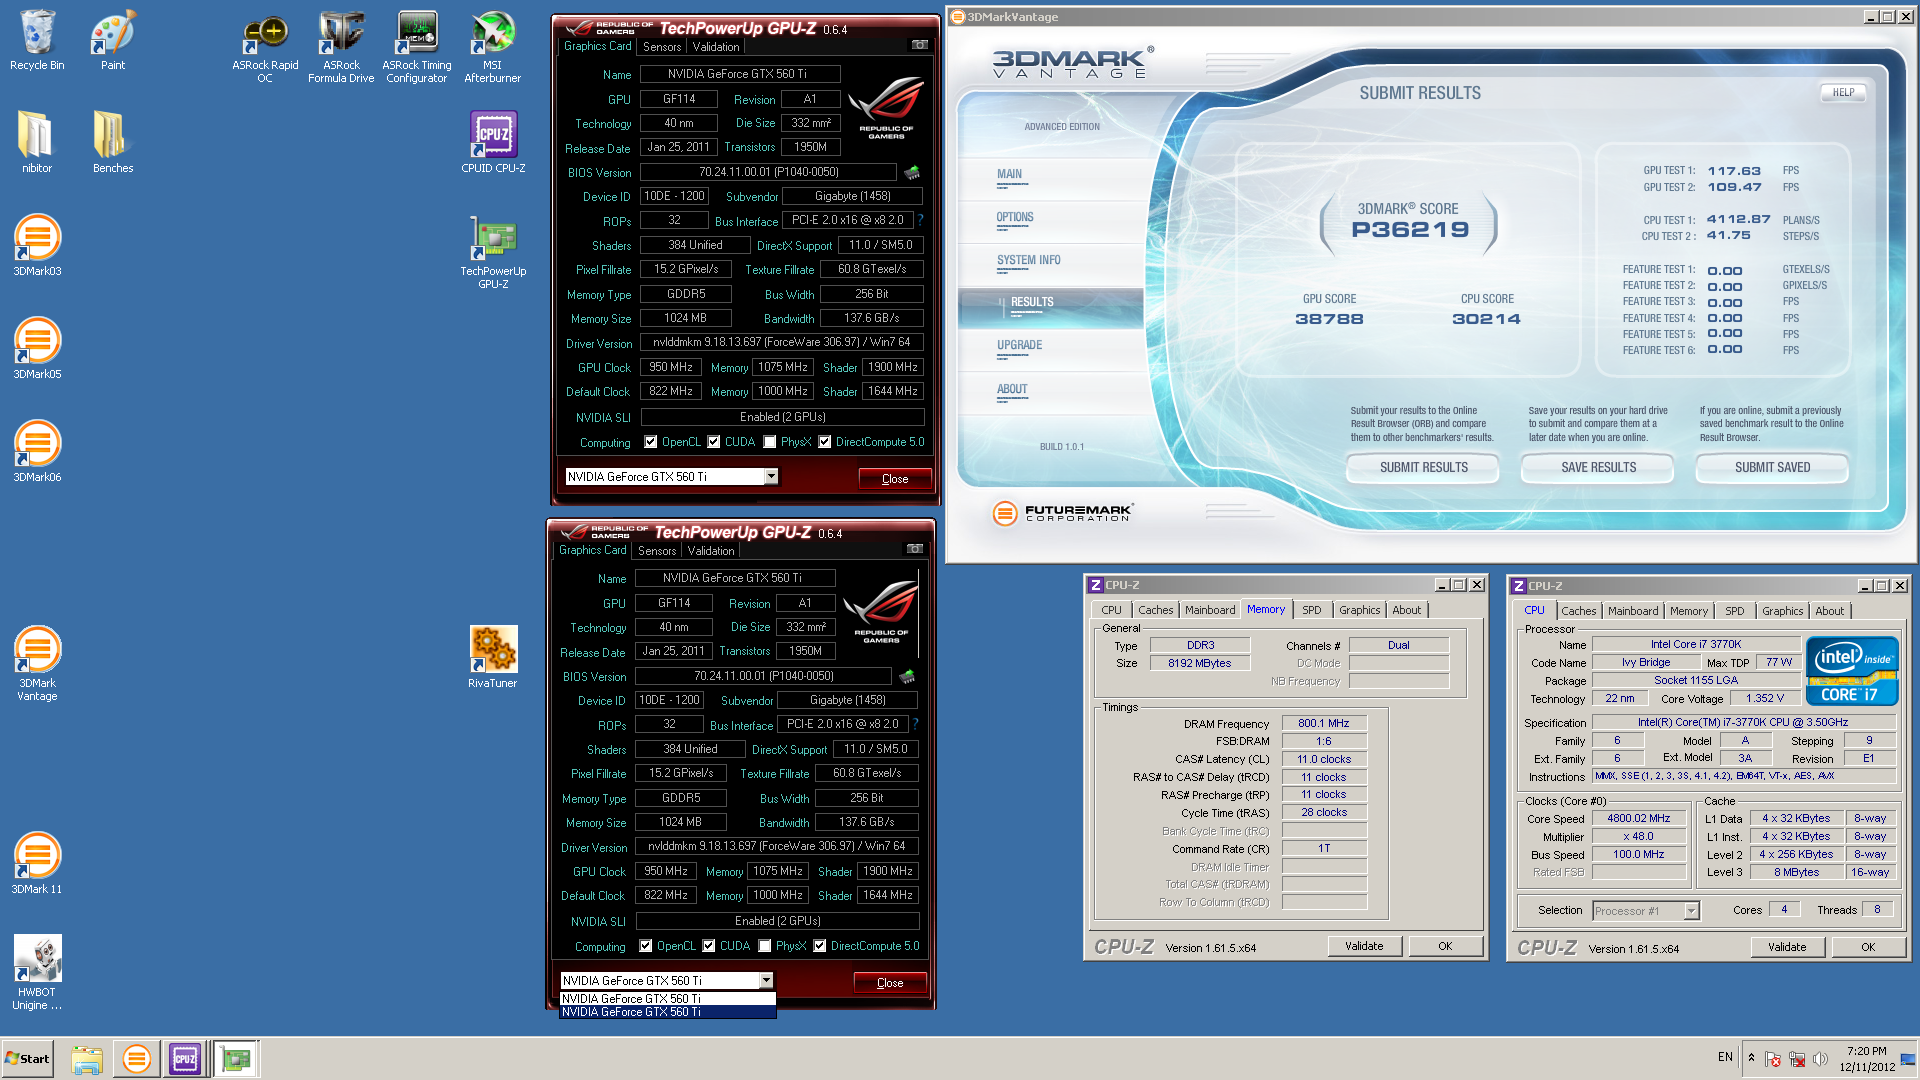The height and width of the screenshot is (1080, 1920).
Task: Click the SUBMIT RESULTS button
Action: [x=1424, y=468]
